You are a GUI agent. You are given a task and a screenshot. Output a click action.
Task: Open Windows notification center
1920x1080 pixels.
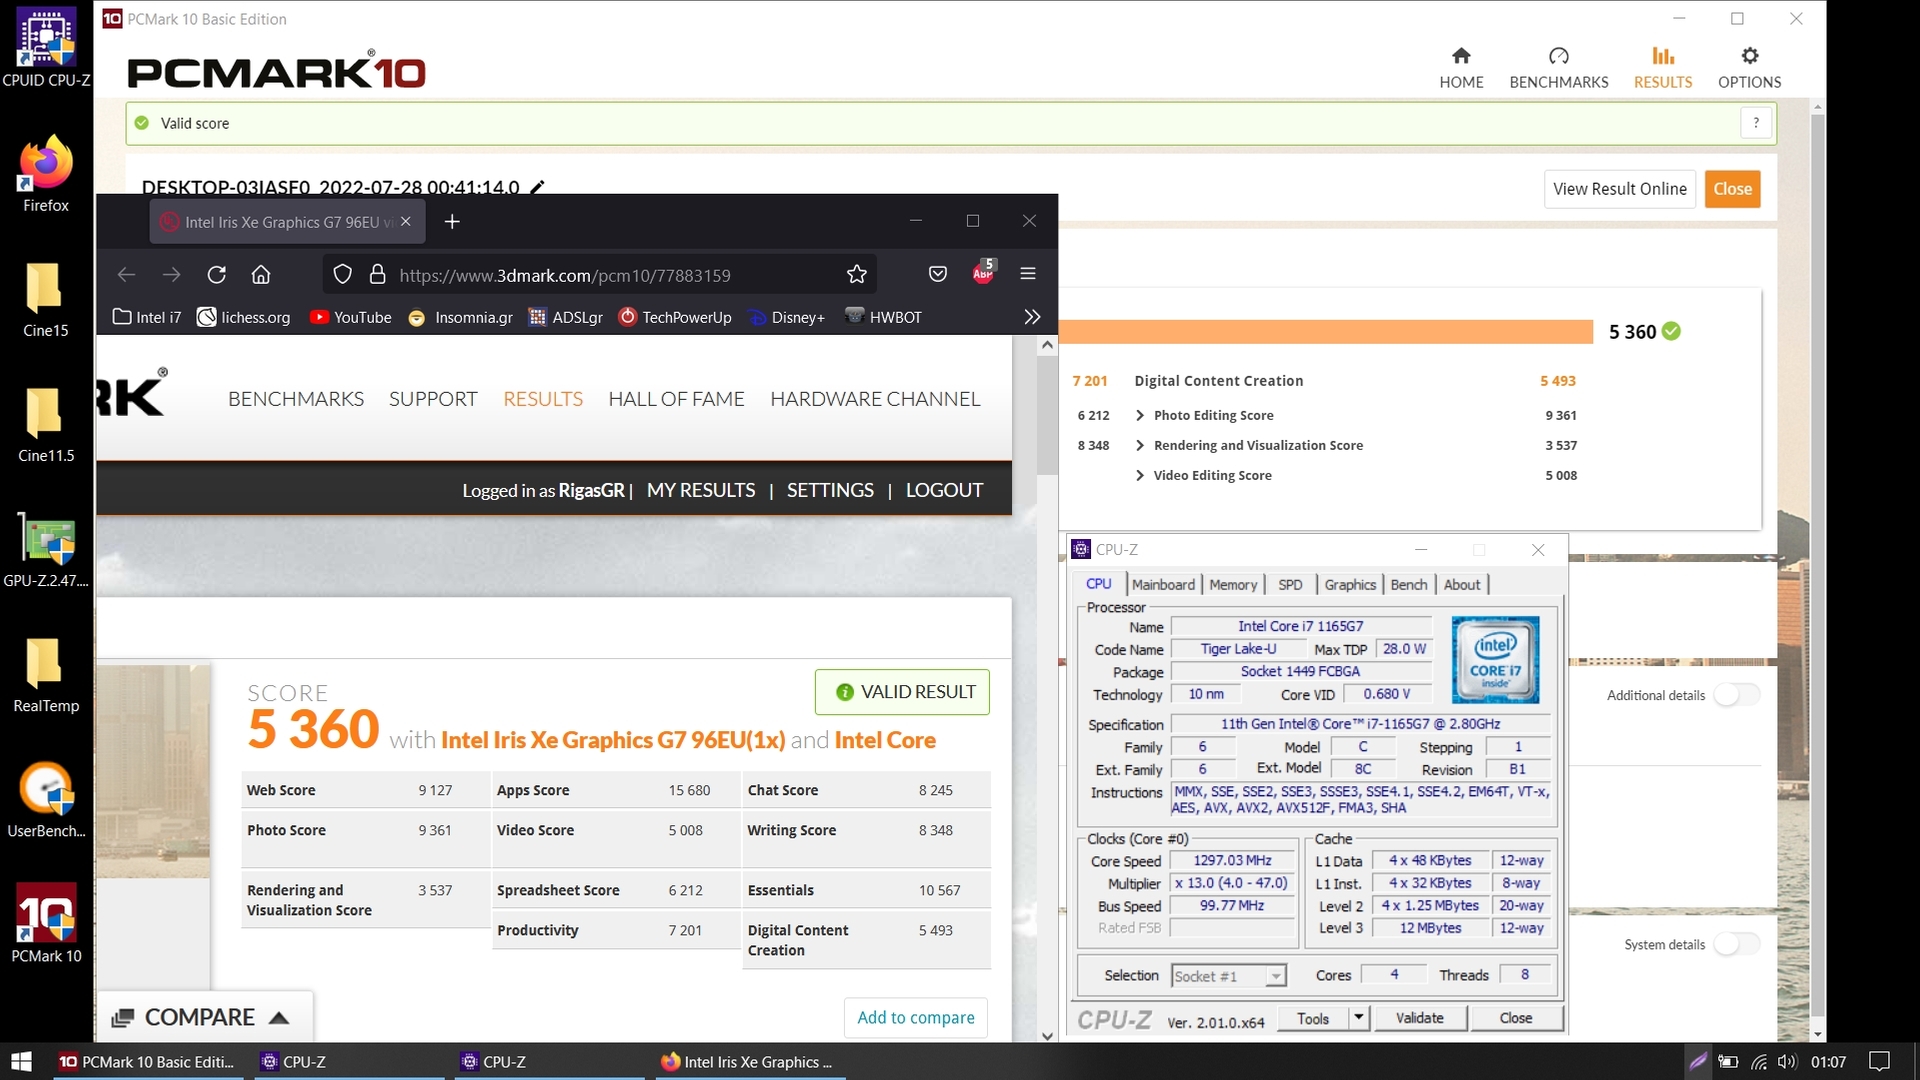(x=1880, y=1061)
